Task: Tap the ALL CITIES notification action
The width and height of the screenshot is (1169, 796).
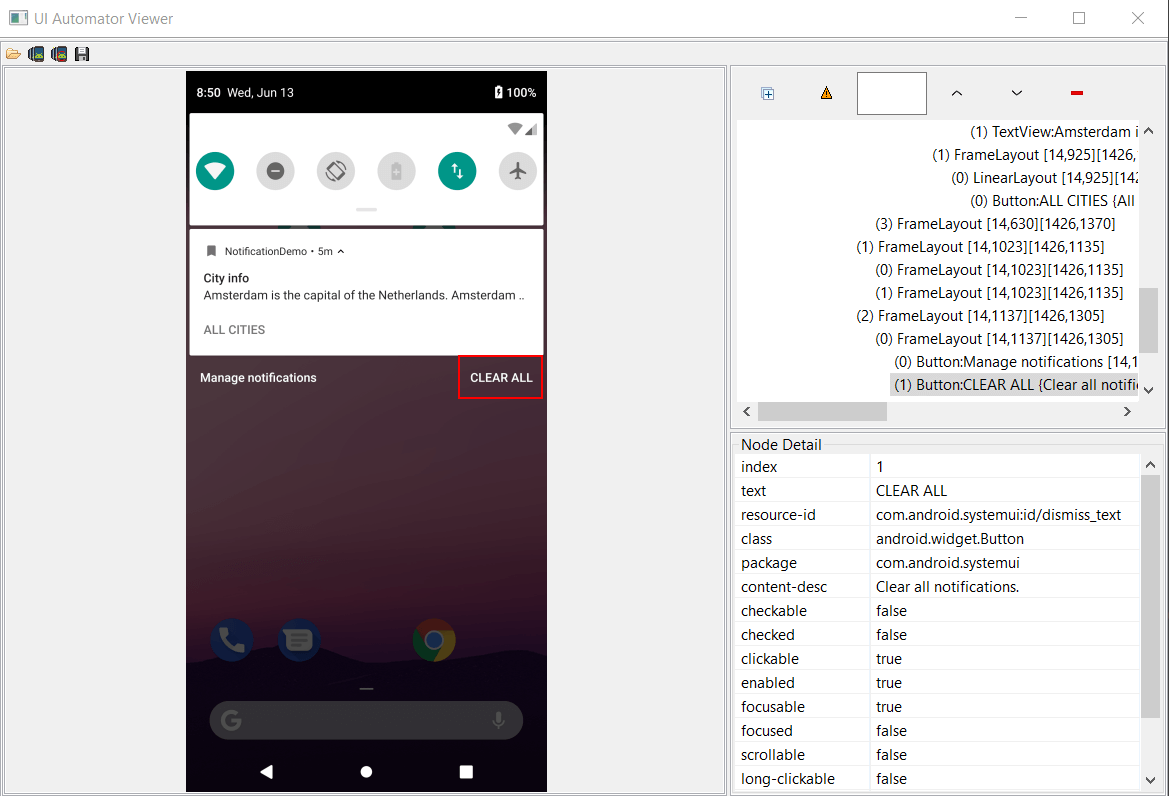Action: pos(234,329)
